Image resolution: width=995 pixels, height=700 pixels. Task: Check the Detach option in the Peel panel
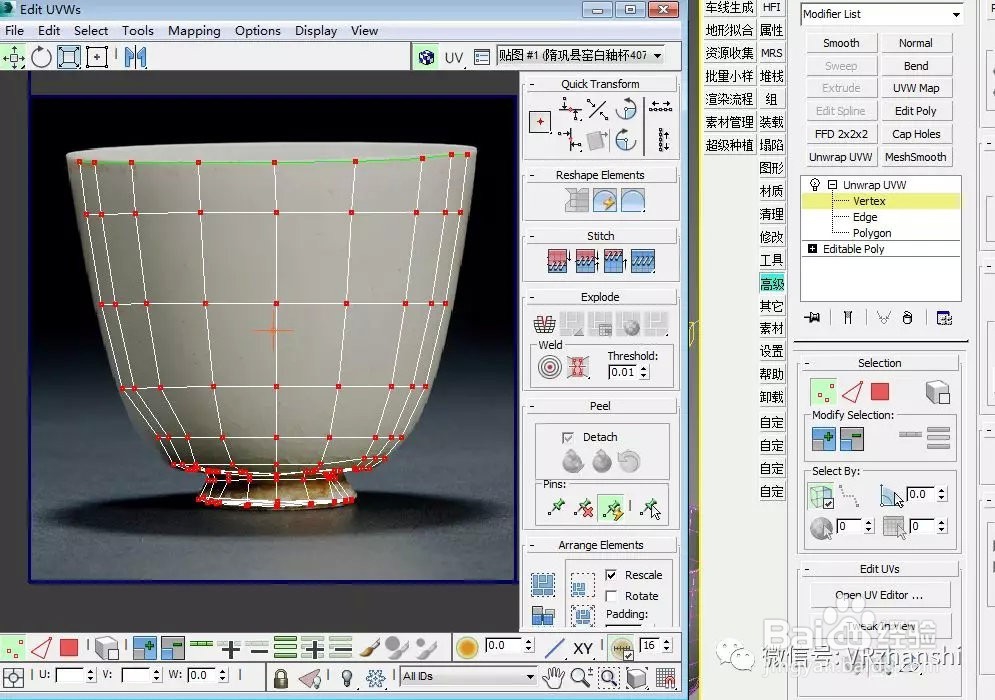coord(566,437)
